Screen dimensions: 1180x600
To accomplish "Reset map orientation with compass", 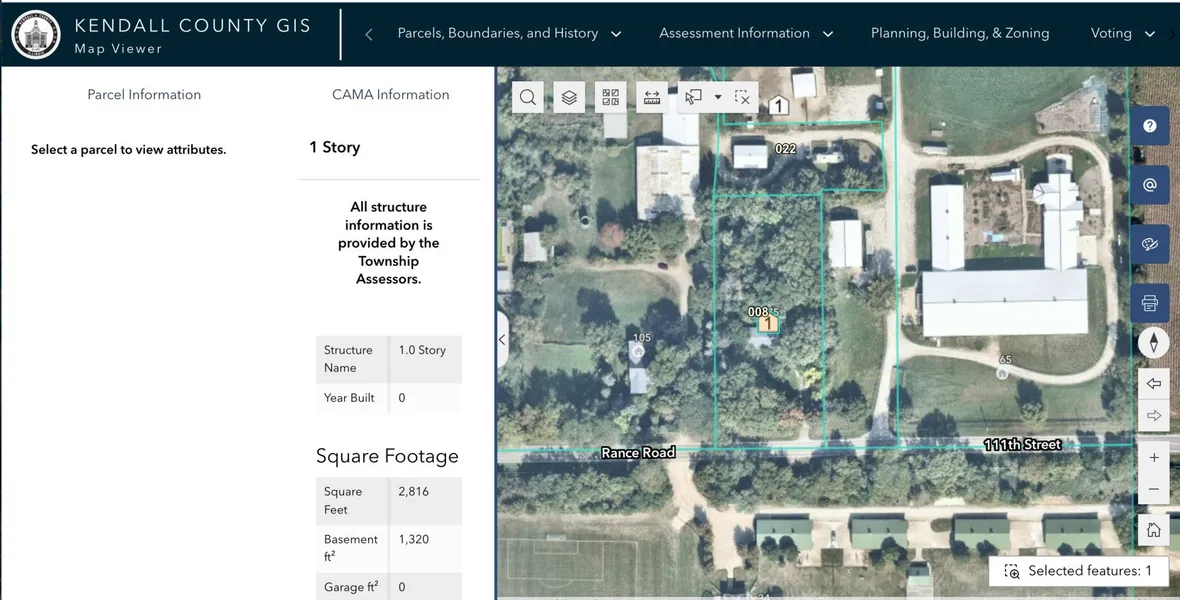I will [x=1153, y=343].
